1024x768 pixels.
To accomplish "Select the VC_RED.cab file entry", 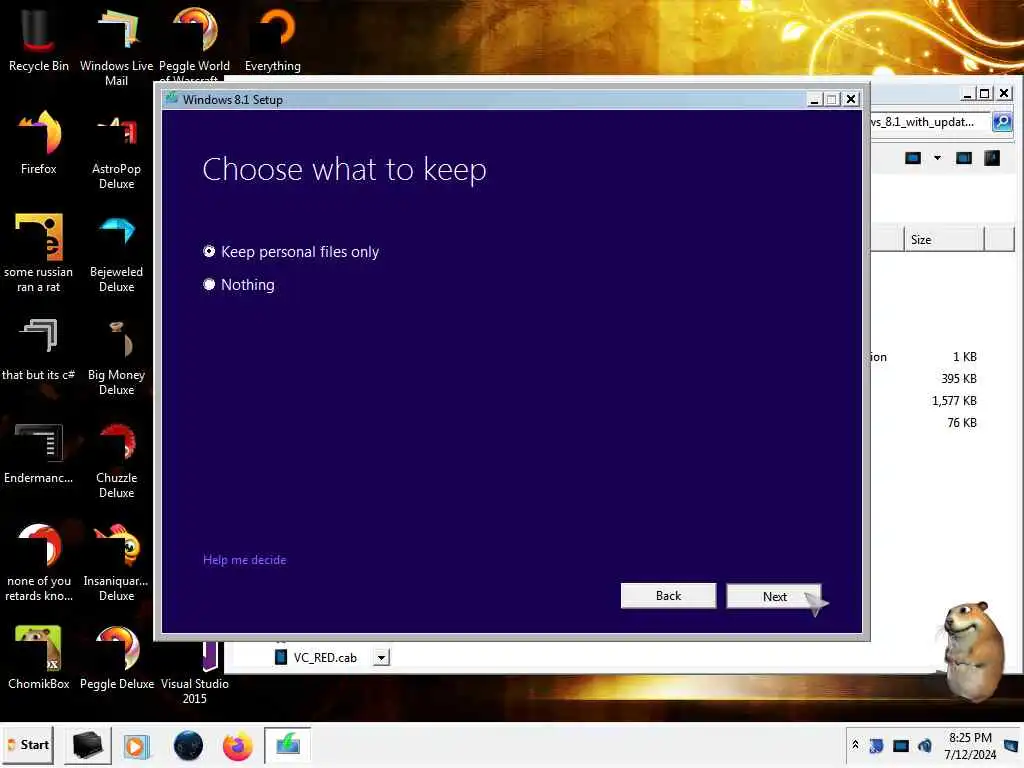I will [x=317, y=657].
